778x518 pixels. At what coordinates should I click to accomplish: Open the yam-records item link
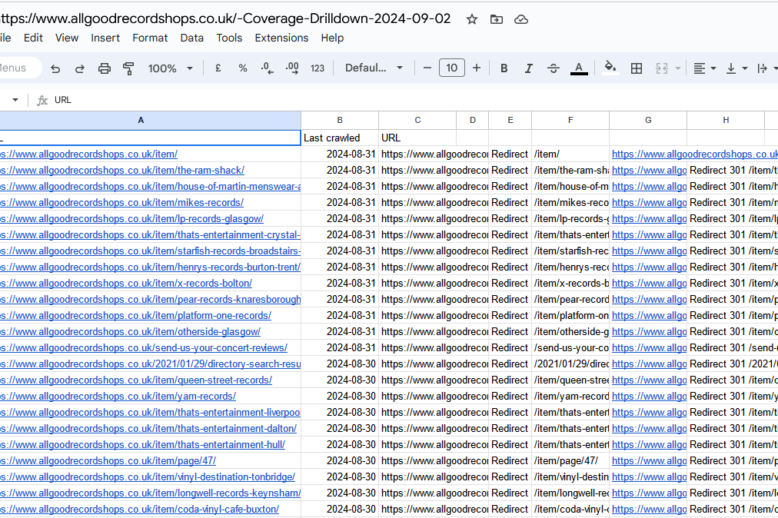coord(117,396)
